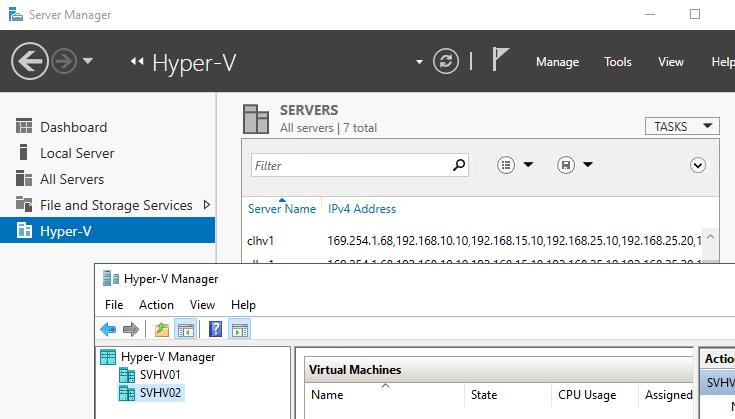Go back in Server Manager navigation
This screenshot has height=419, width=735.
[x=30, y=61]
